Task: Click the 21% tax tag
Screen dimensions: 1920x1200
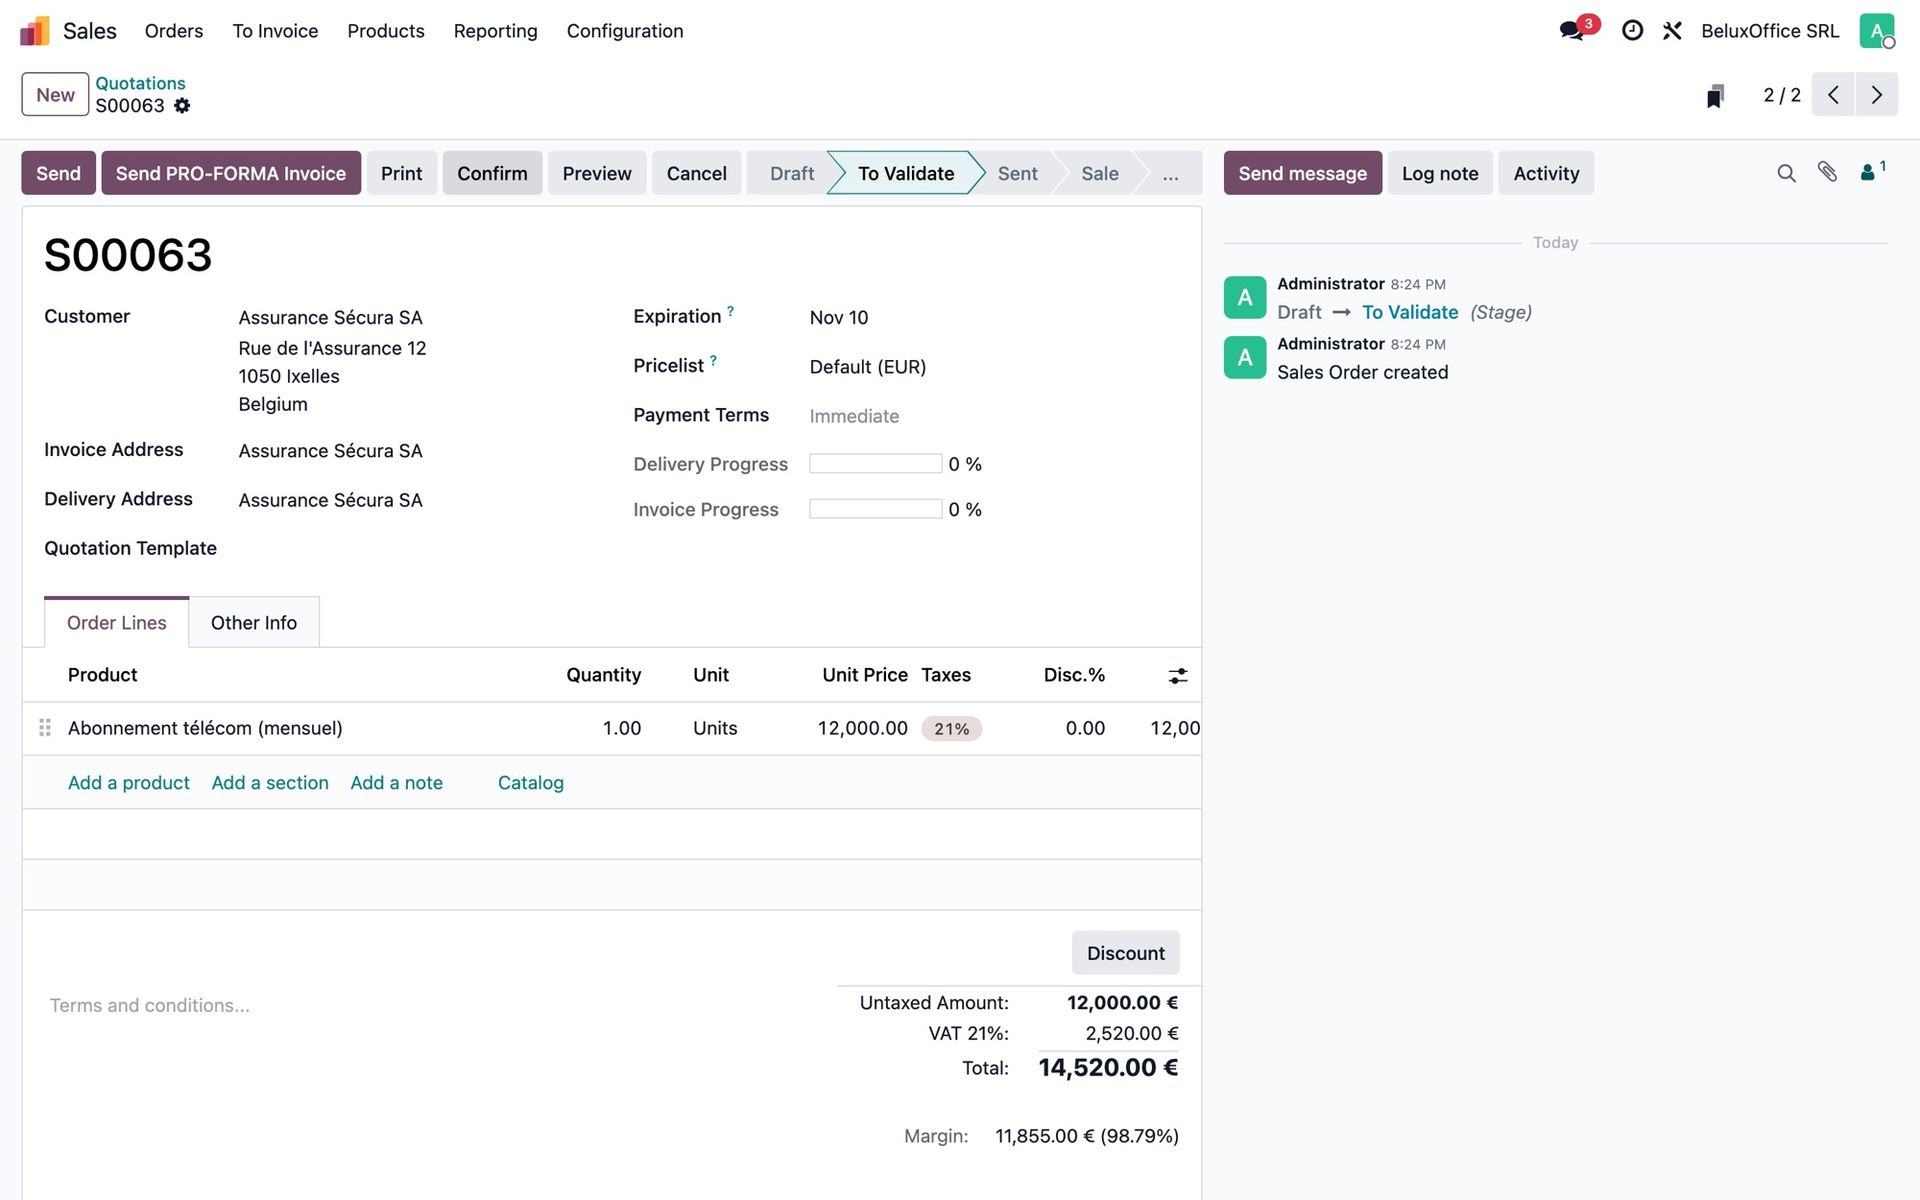Action: pos(951,729)
